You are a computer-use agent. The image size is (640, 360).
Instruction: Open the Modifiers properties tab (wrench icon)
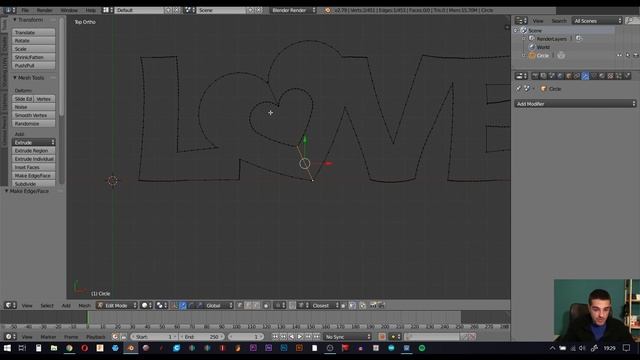click(x=585, y=76)
